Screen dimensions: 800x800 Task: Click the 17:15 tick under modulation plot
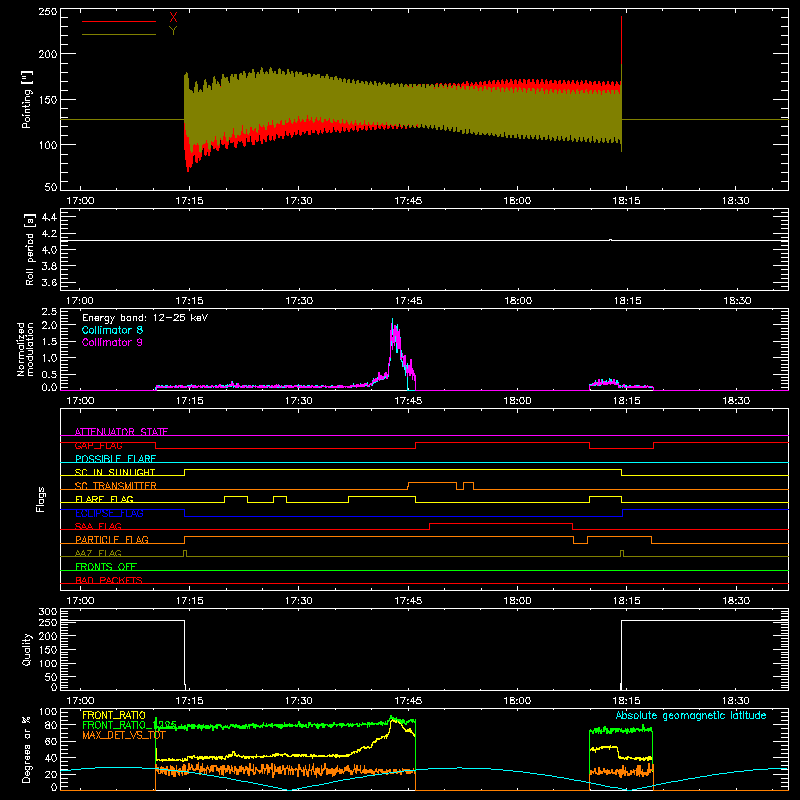(x=189, y=401)
